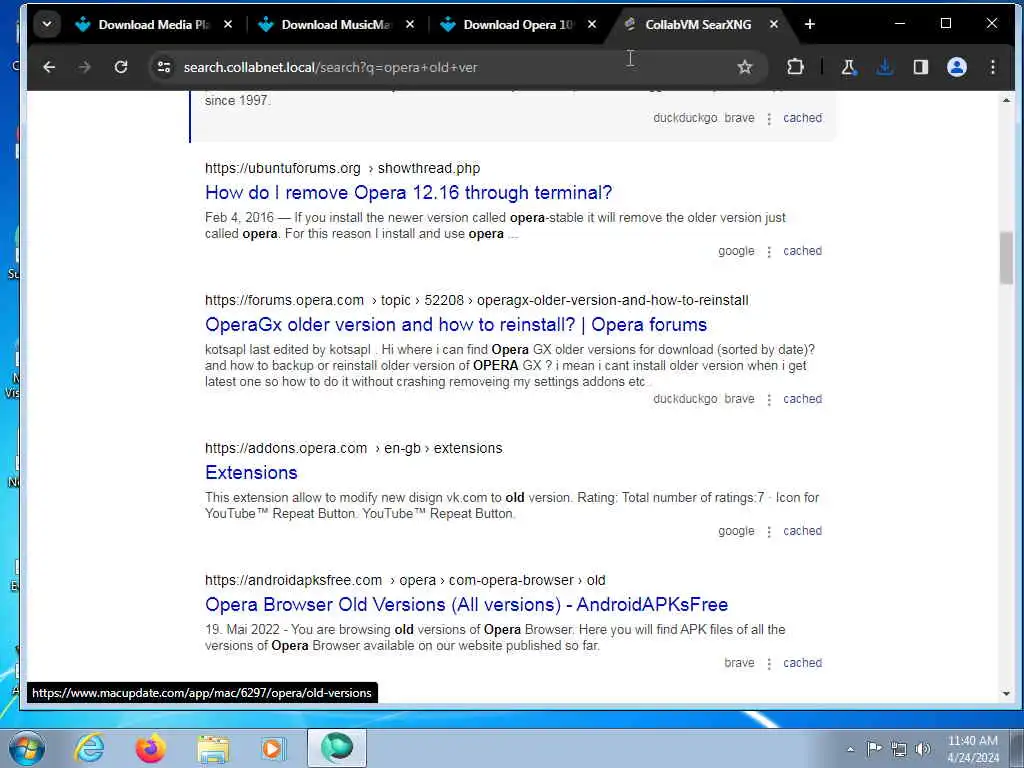Open the network tray icon
Image resolution: width=1024 pixels, height=768 pixels.
(x=899, y=749)
